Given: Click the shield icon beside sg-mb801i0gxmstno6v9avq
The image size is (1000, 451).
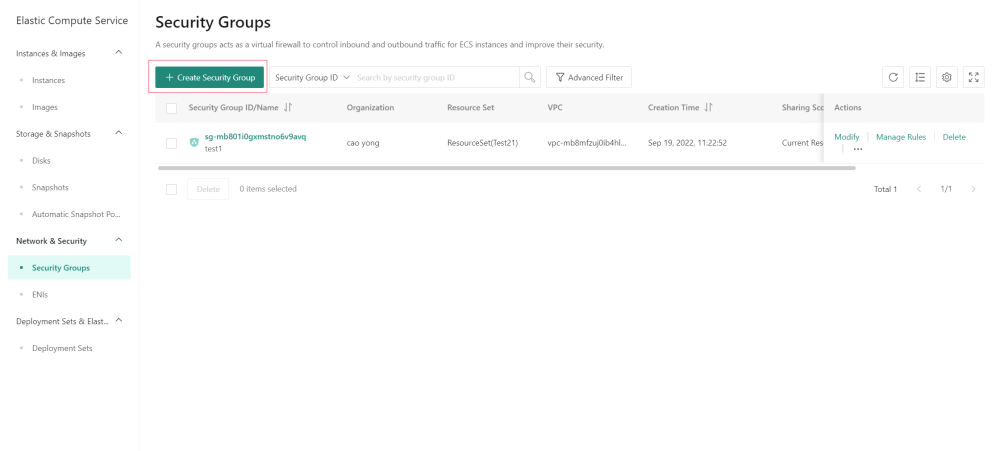Looking at the screenshot, I should [194, 142].
